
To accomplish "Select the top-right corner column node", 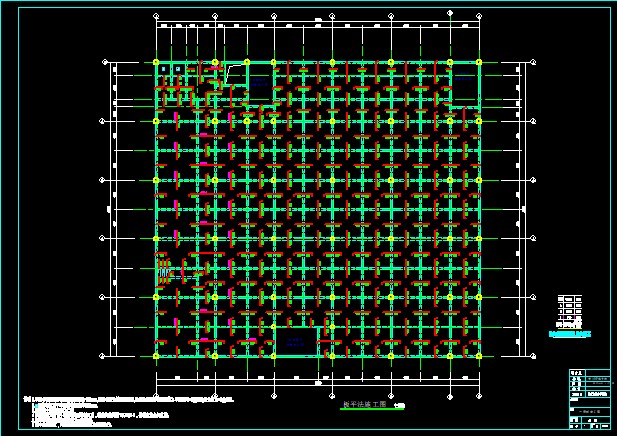I will pos(479,63).
